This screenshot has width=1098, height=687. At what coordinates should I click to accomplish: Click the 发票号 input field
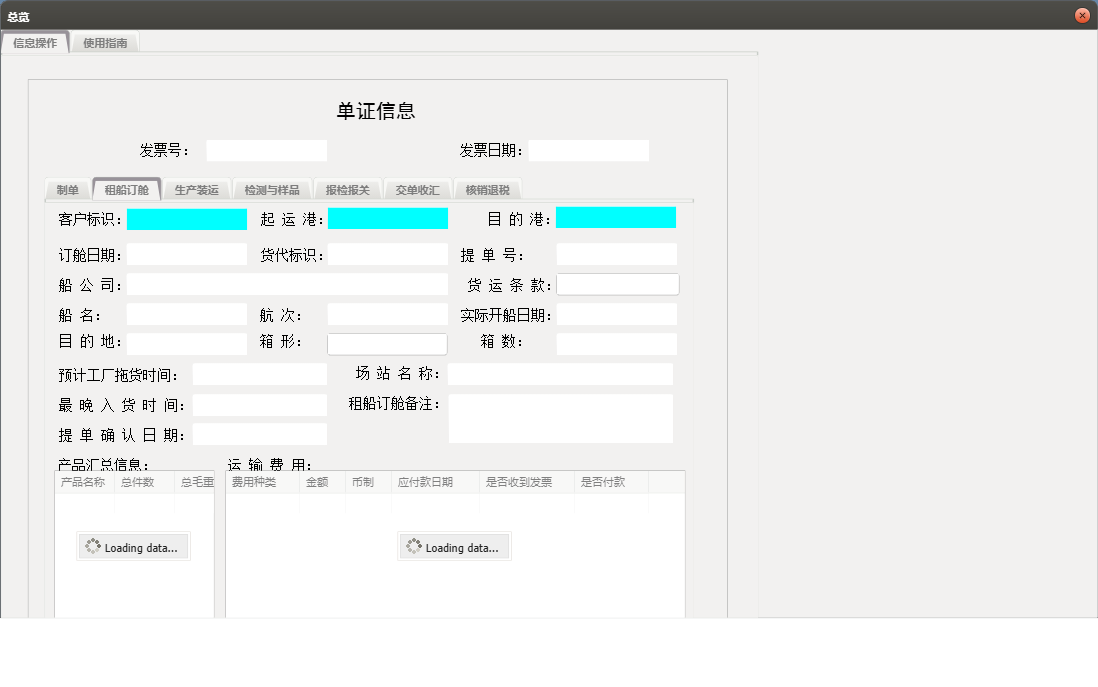click(x=266, y=149)
